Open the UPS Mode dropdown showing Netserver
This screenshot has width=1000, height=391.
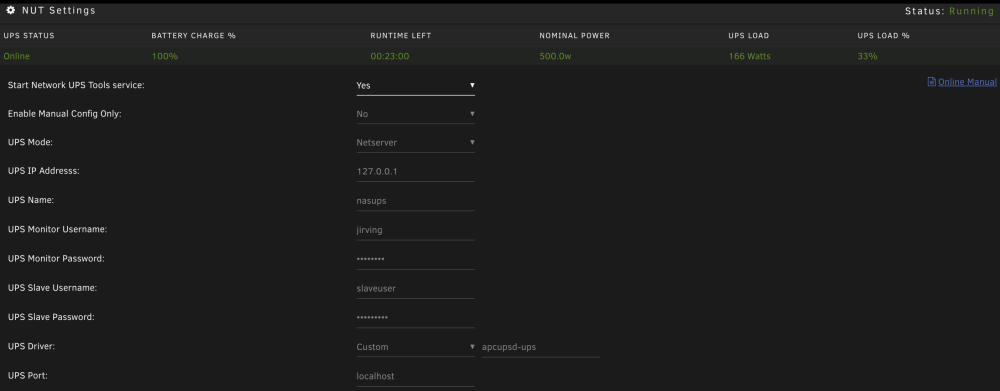(x=415, y=143)
